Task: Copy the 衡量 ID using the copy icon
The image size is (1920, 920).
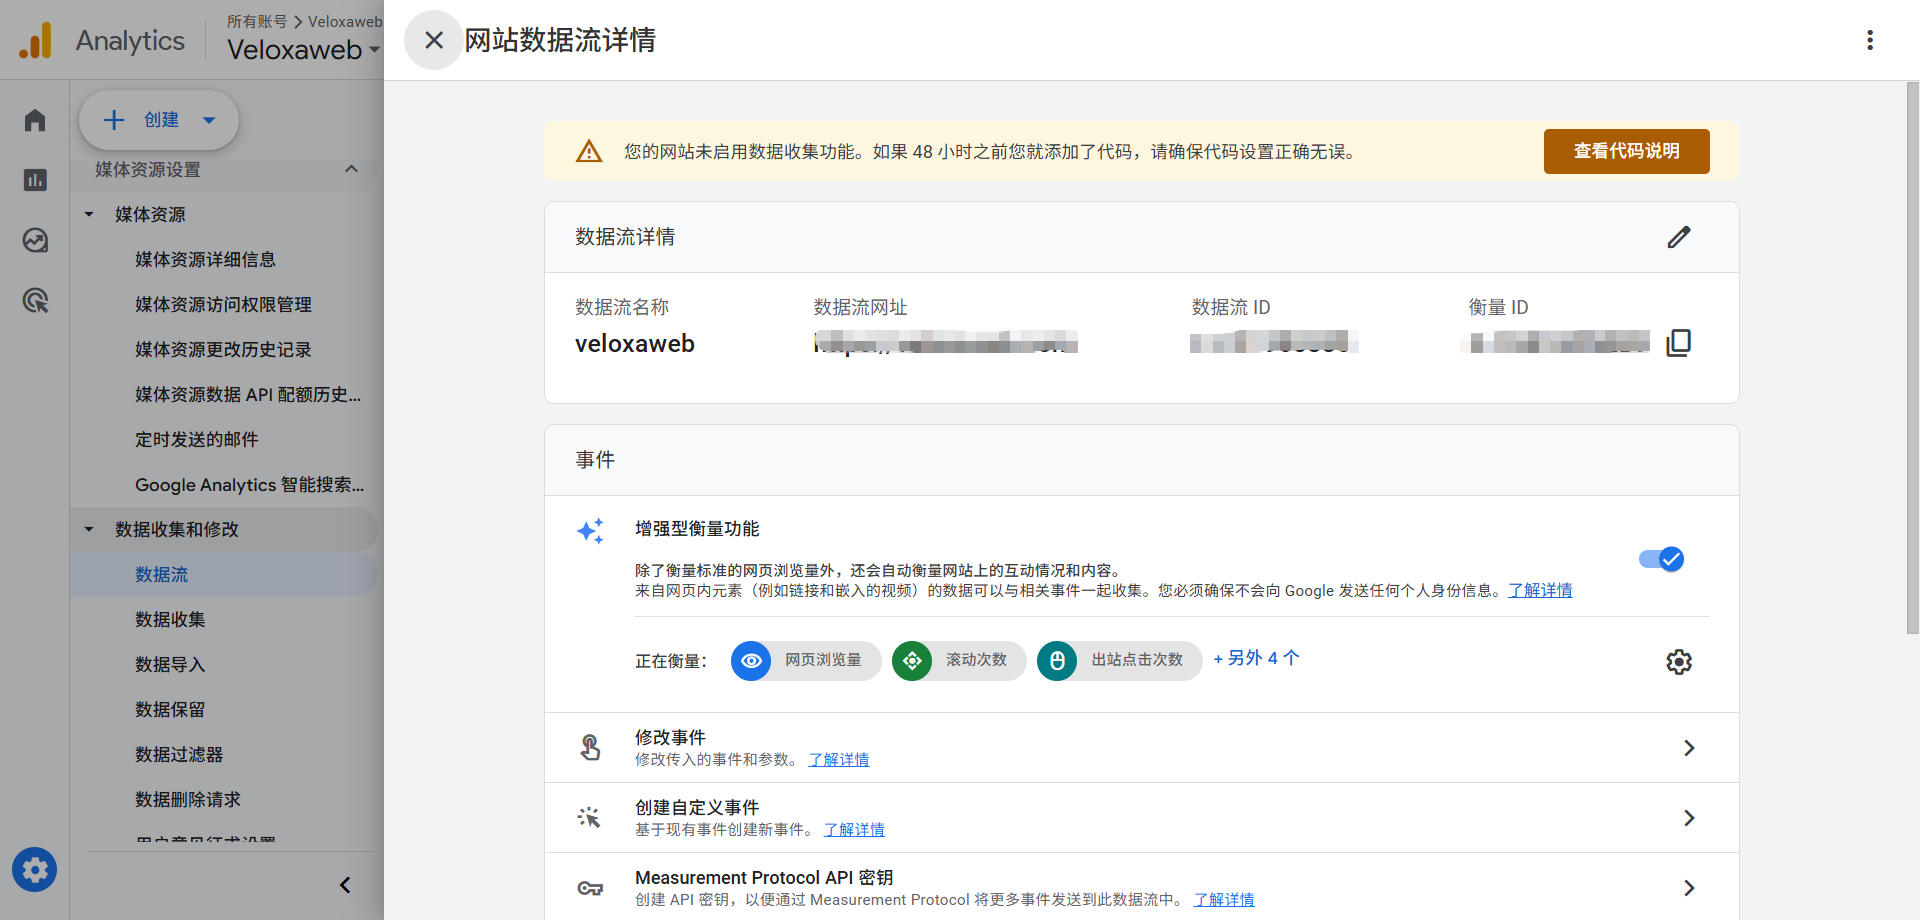Action: [1679, 342]
